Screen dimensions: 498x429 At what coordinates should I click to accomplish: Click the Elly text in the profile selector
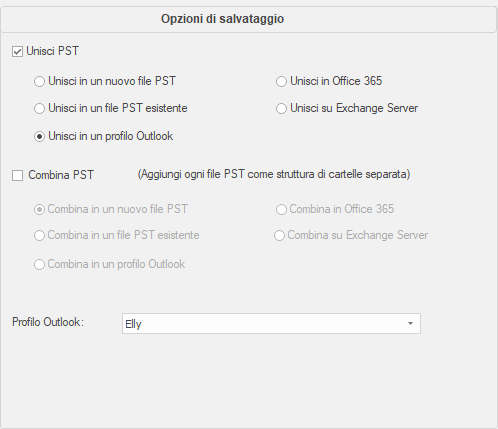click(x=133, y=324)
